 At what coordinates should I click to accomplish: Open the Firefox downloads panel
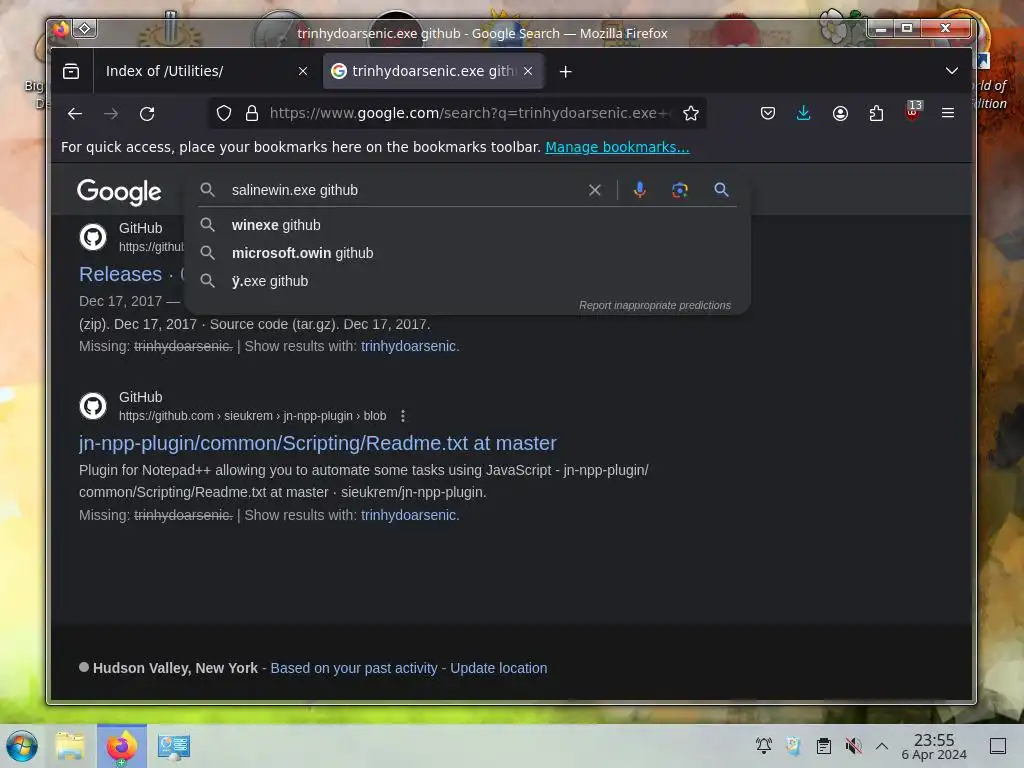804,114
